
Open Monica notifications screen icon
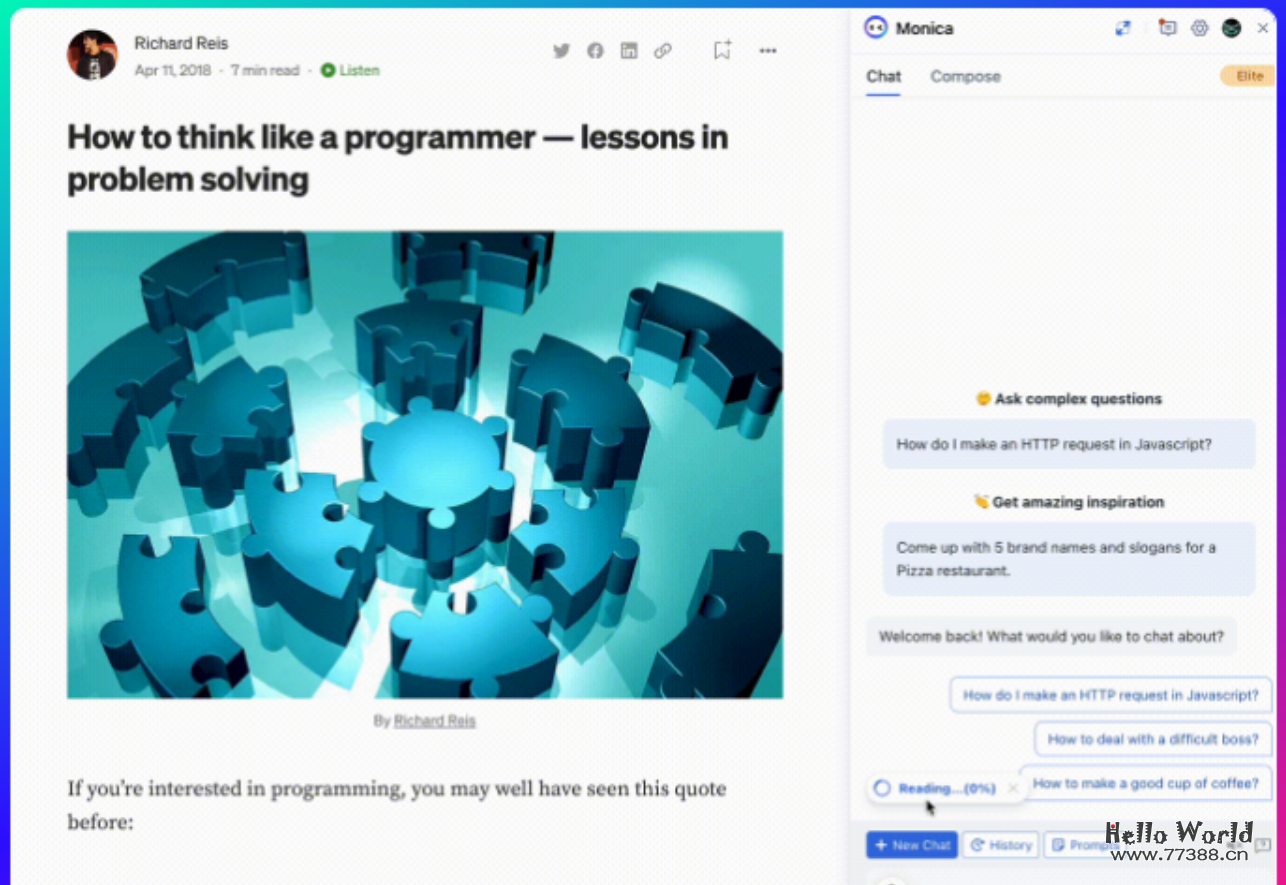[1167, 28]
